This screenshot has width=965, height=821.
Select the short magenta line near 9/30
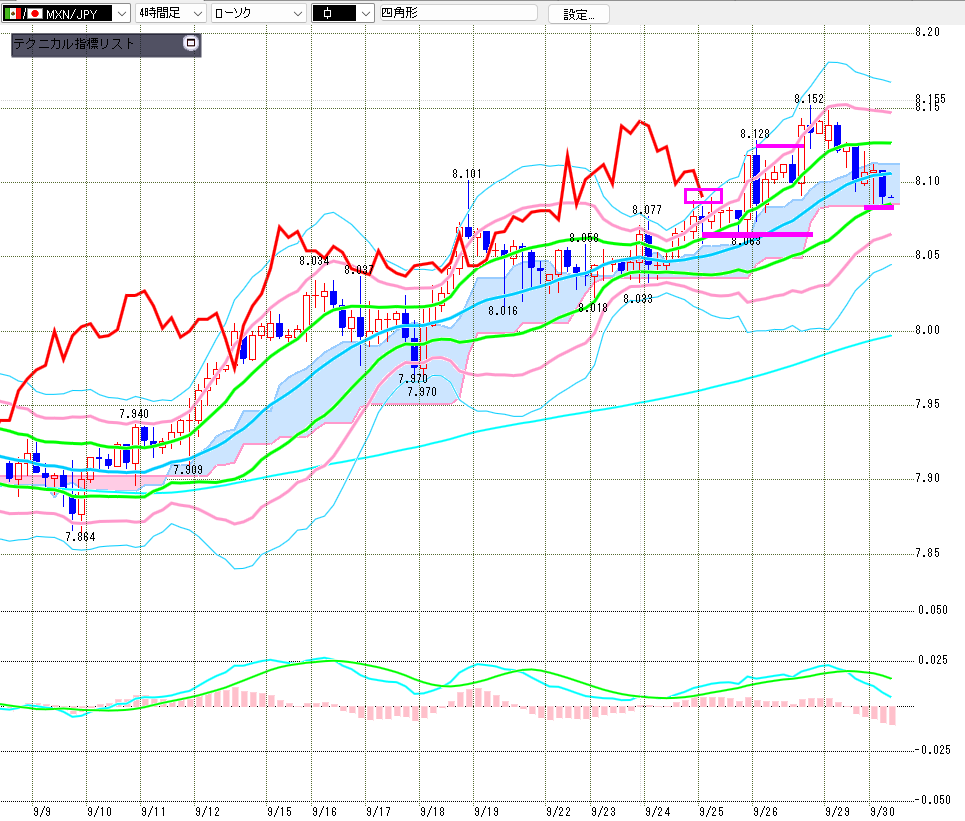point(879,207)
